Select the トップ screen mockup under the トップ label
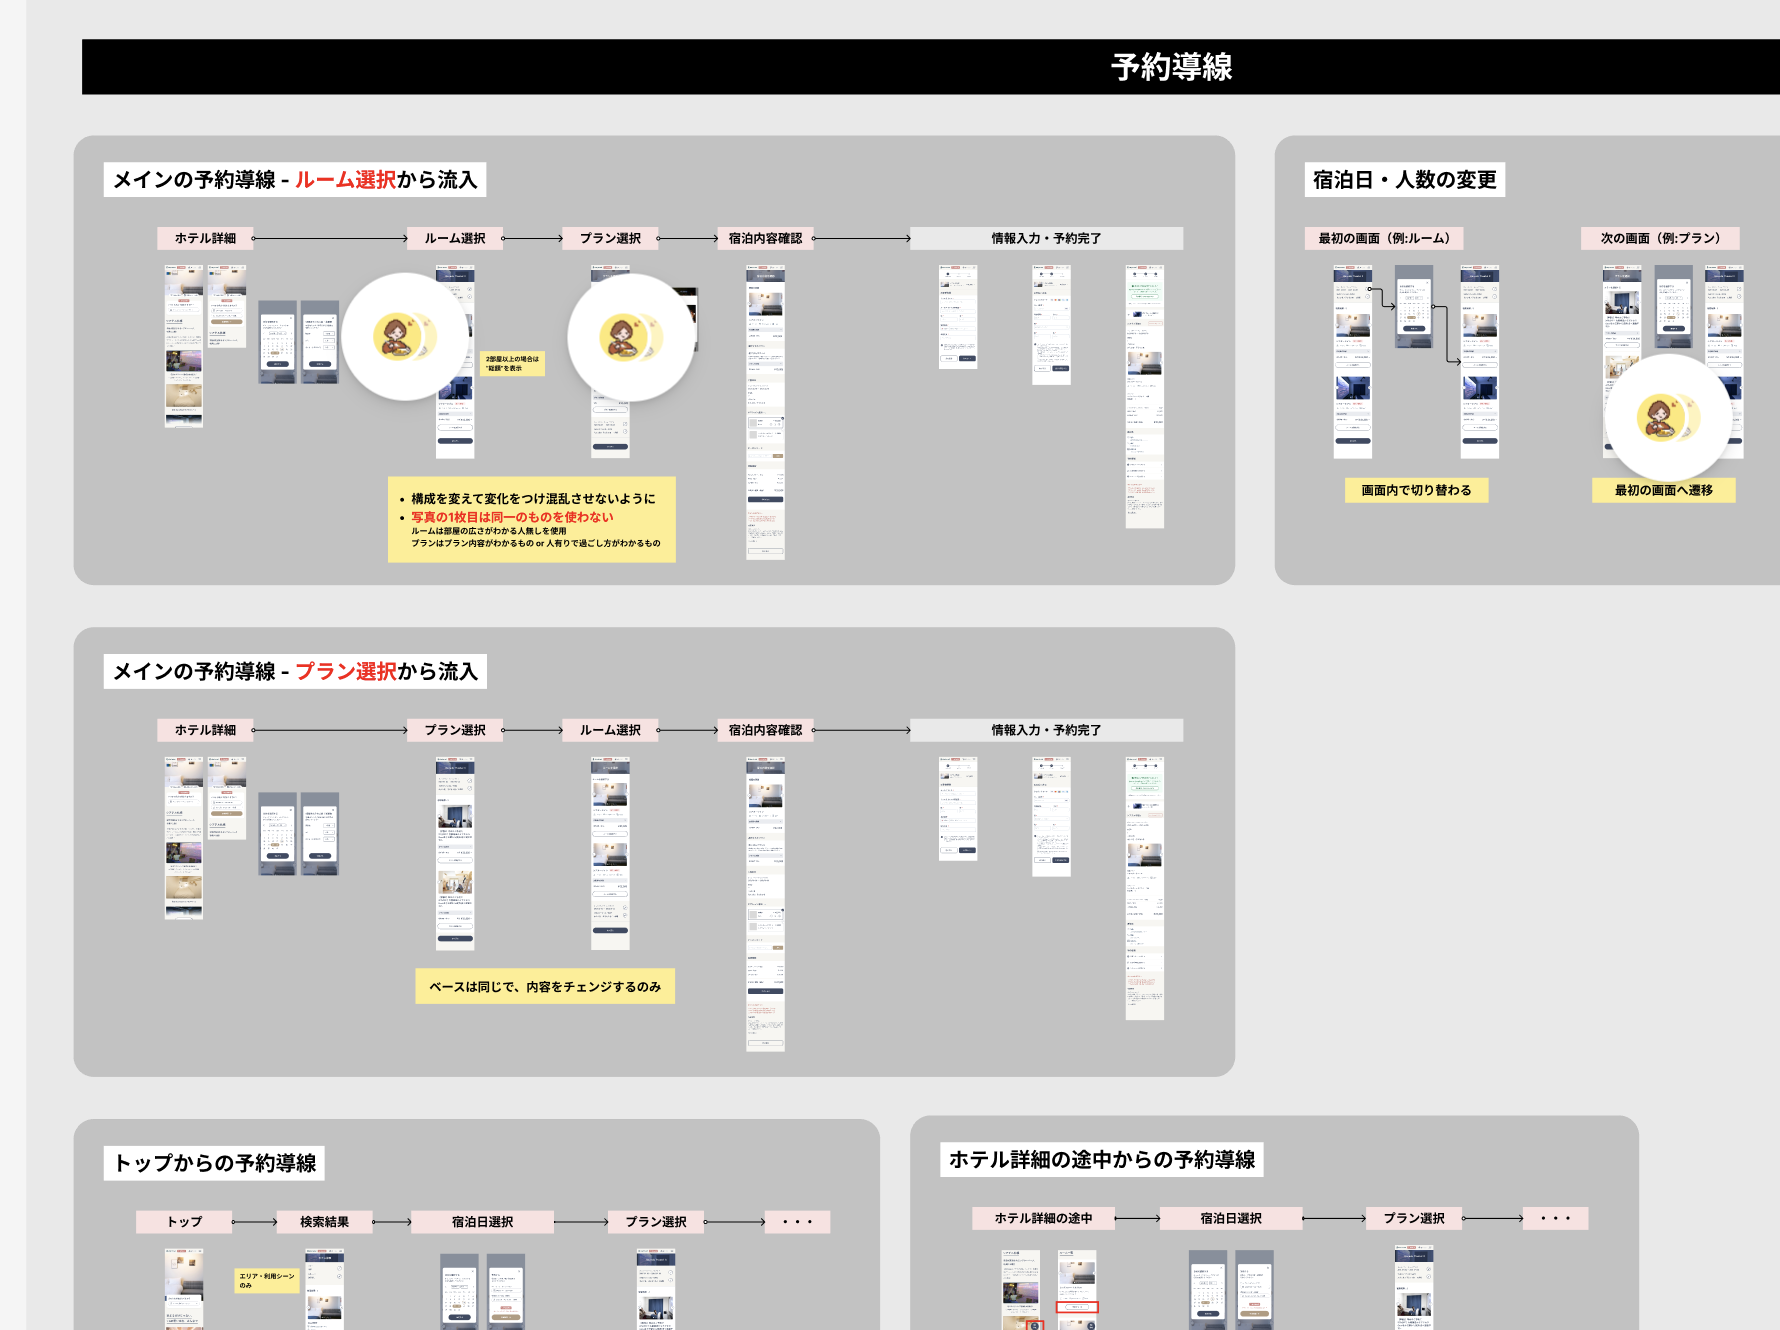 [184, 1289]
